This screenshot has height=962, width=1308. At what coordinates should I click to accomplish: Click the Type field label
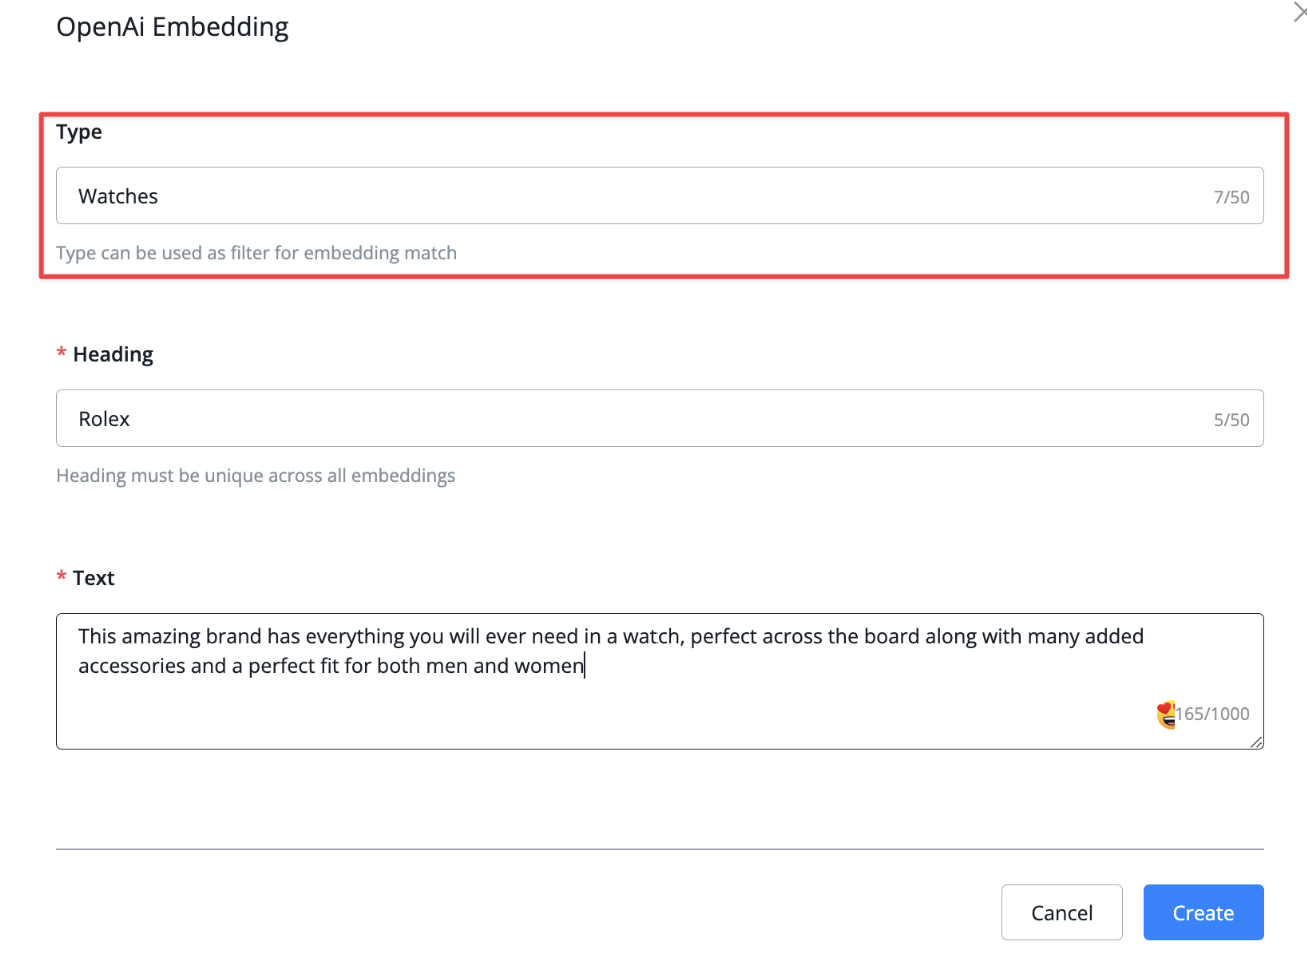[79, 132]
